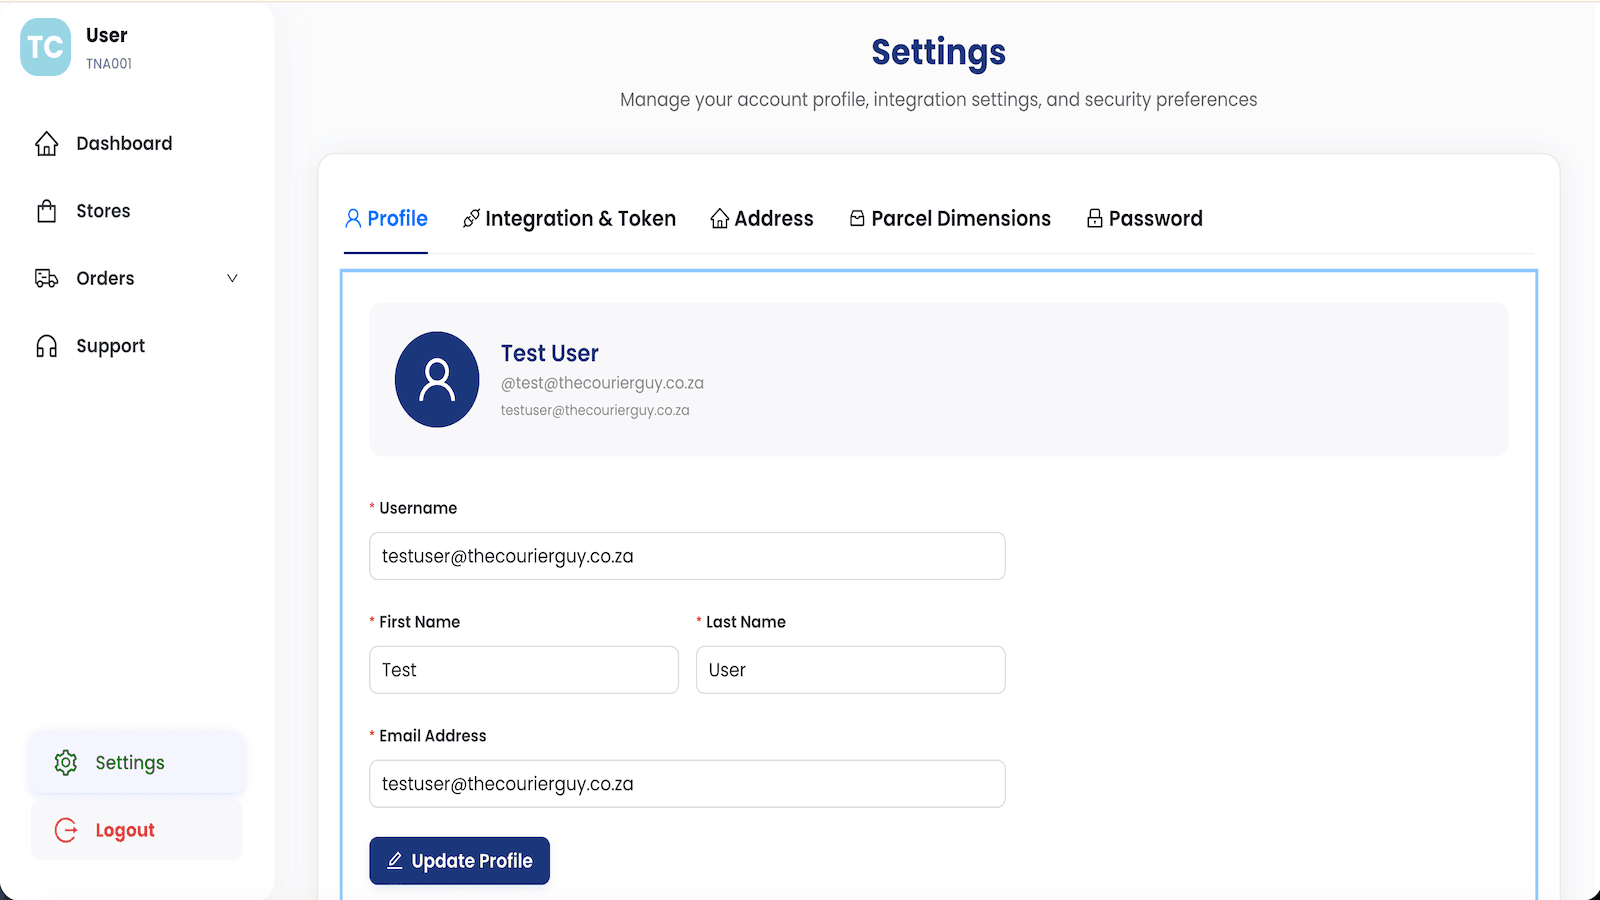Switch to the Integration & Token tab

click(569, 218)
